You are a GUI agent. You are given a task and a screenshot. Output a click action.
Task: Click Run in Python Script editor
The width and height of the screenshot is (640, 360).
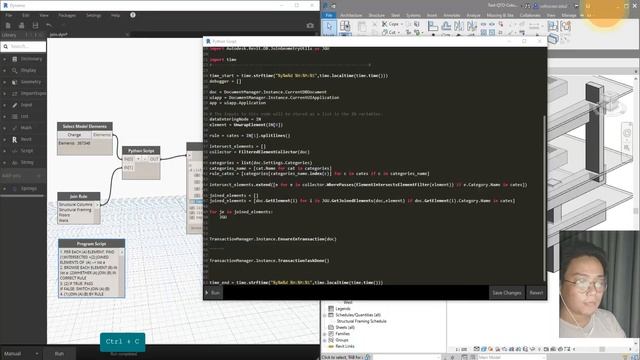[213, 293]
